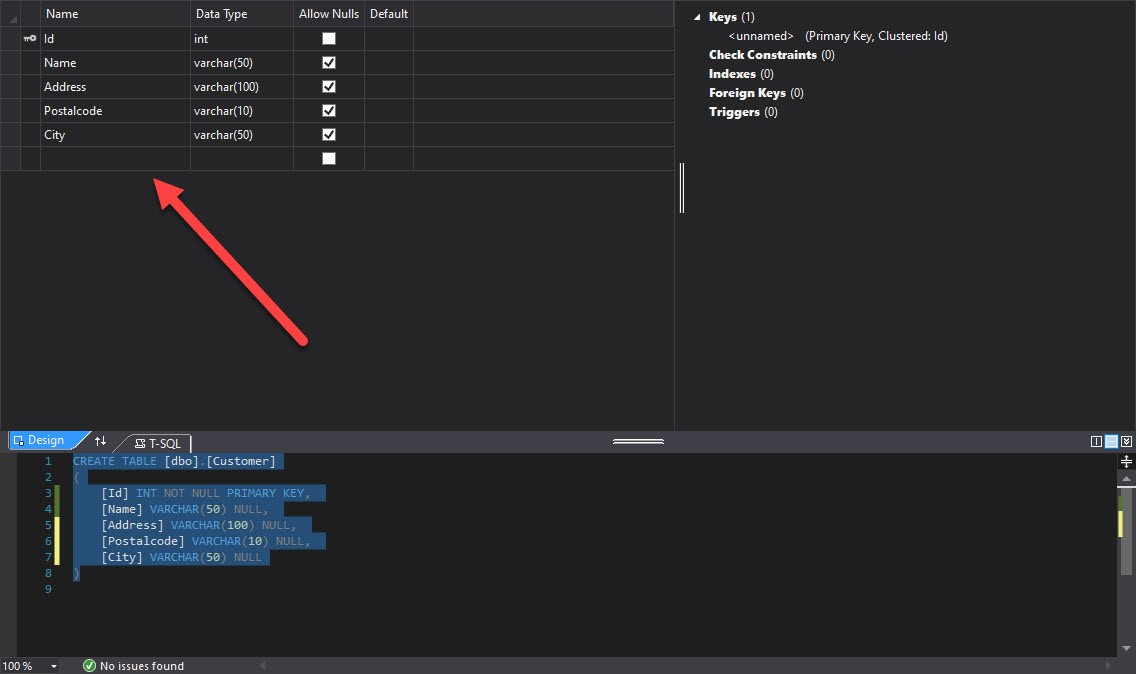Click the collapse pane chevron icon at top right
Image resolution: width=1136 pixels, height=674 pixels.
(x=1126, y=441)
